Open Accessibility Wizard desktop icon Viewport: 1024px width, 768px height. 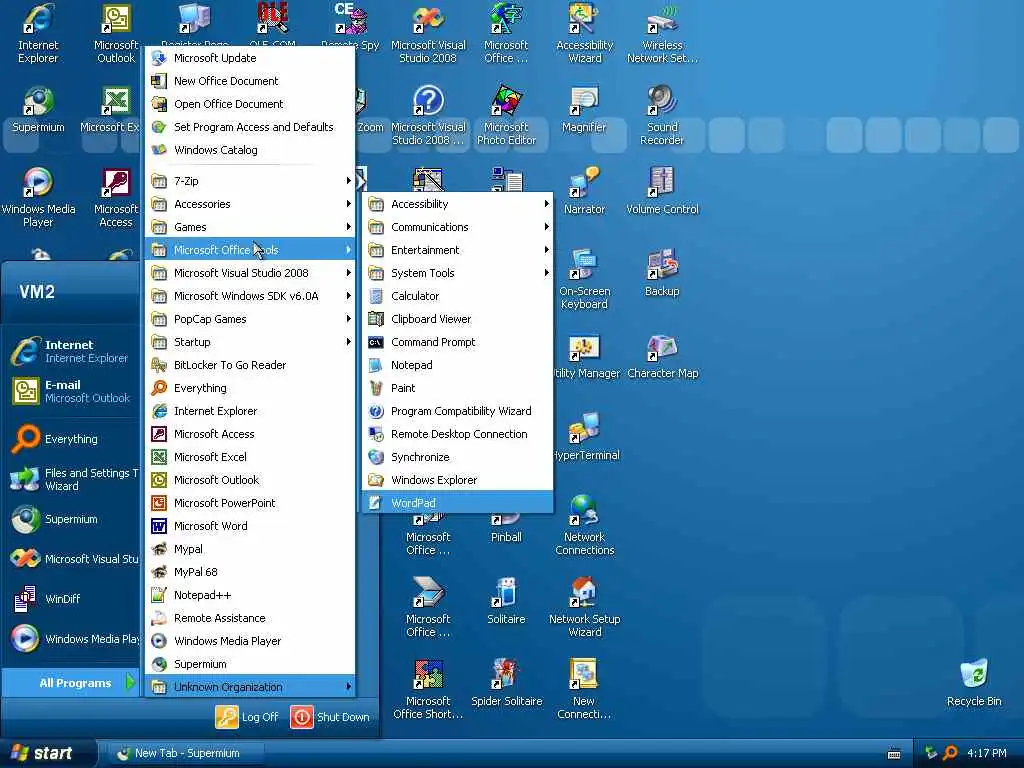click(x=584, y=33)
